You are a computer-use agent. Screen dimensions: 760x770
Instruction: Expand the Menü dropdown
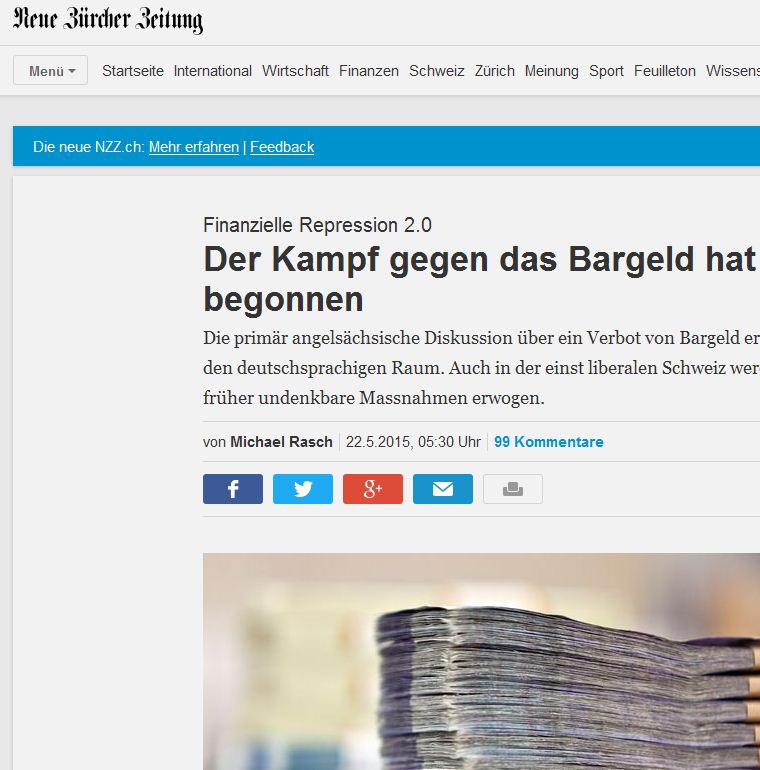point(51,71)
